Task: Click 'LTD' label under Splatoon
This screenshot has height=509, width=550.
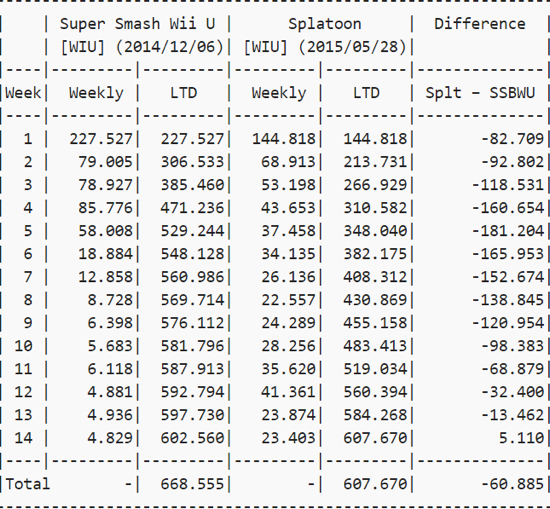Action: (366, 93)
